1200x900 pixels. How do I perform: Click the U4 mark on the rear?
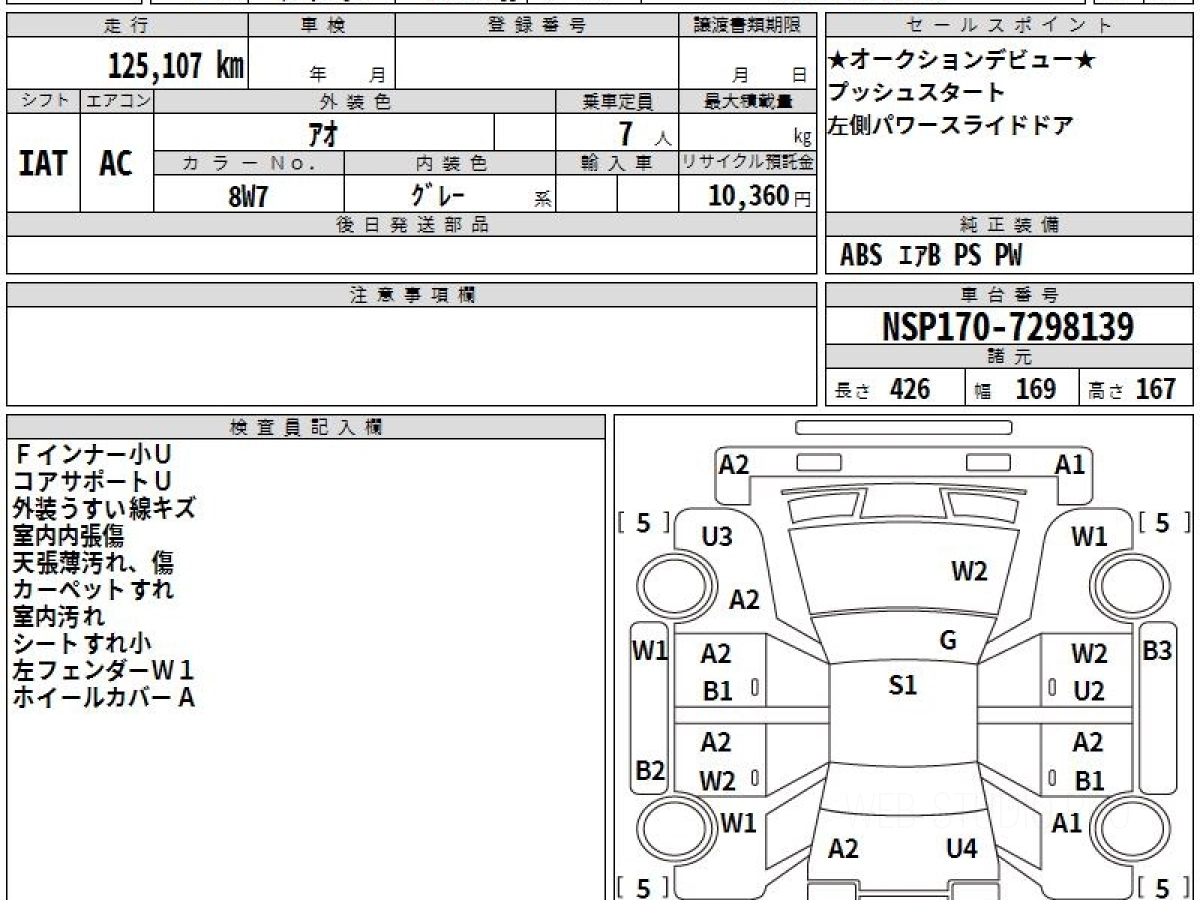click(x=961, y=849)
